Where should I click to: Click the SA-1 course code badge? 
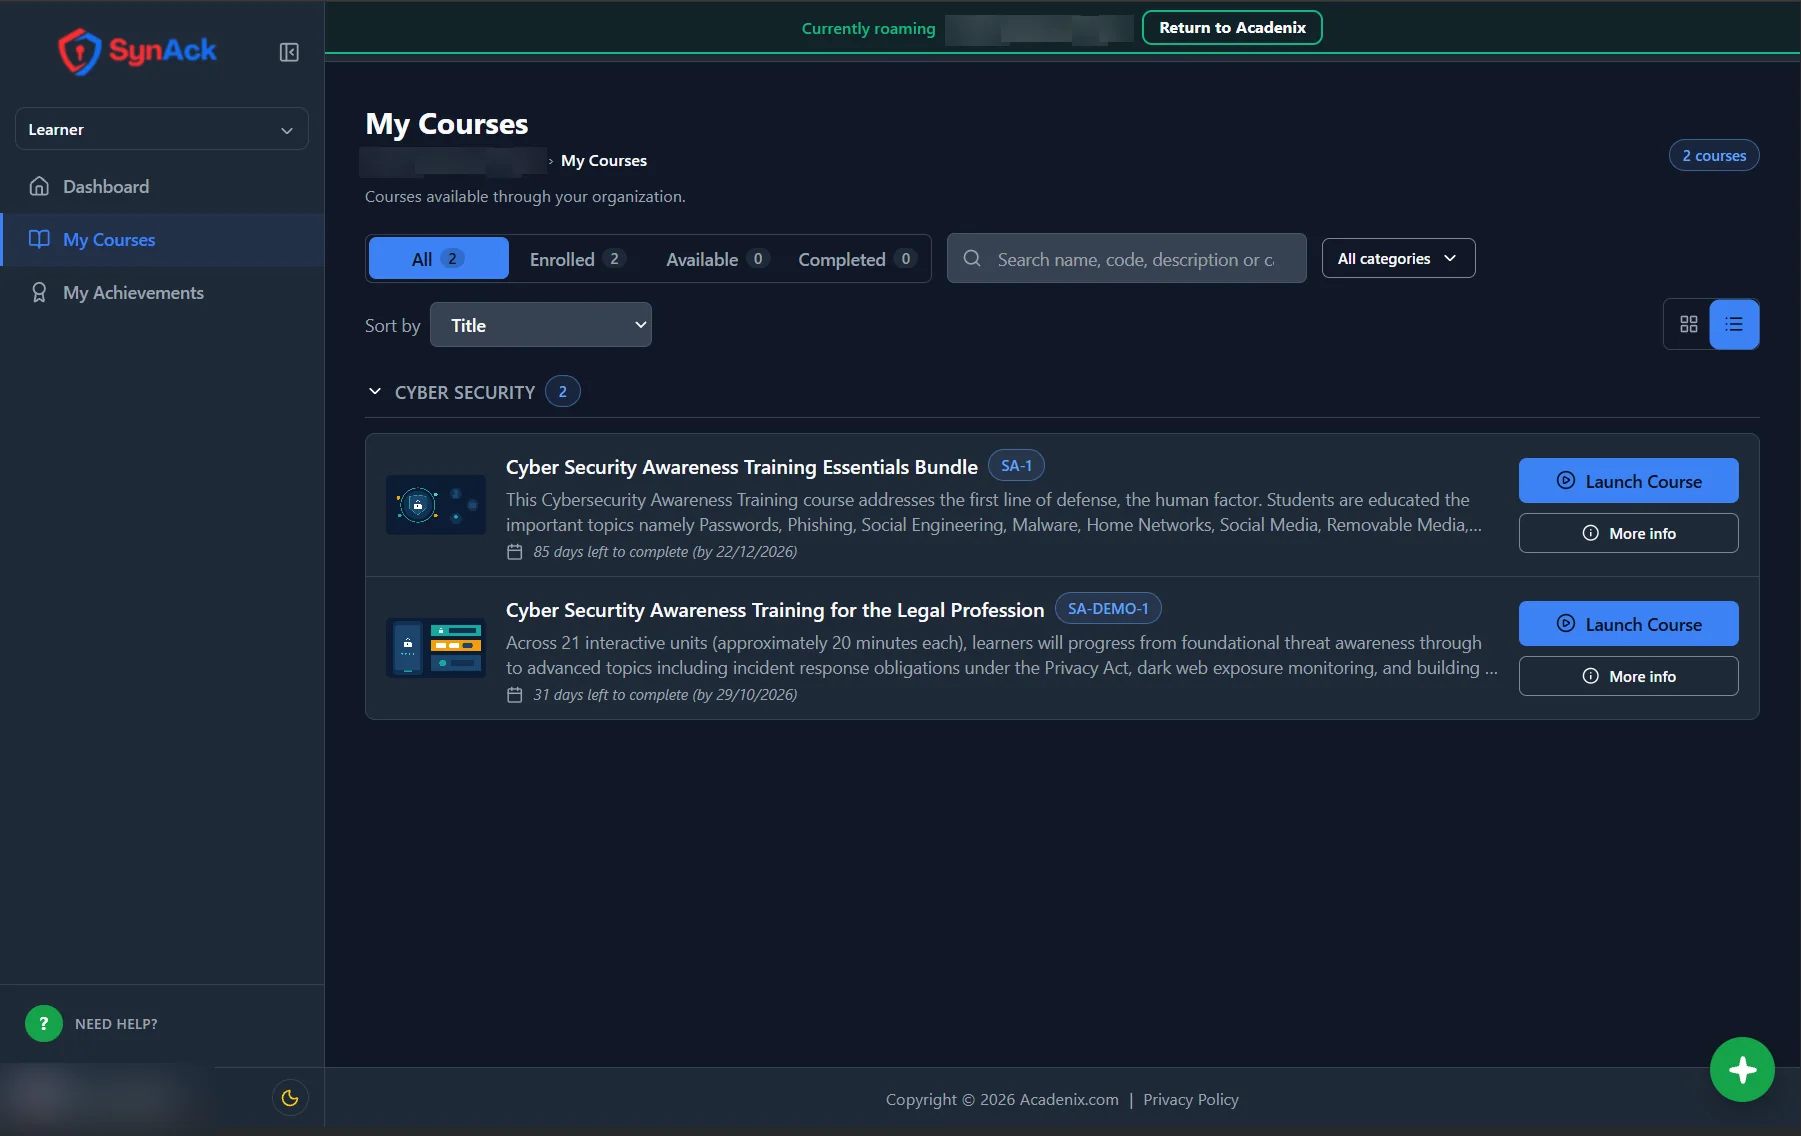point(1016,466)
